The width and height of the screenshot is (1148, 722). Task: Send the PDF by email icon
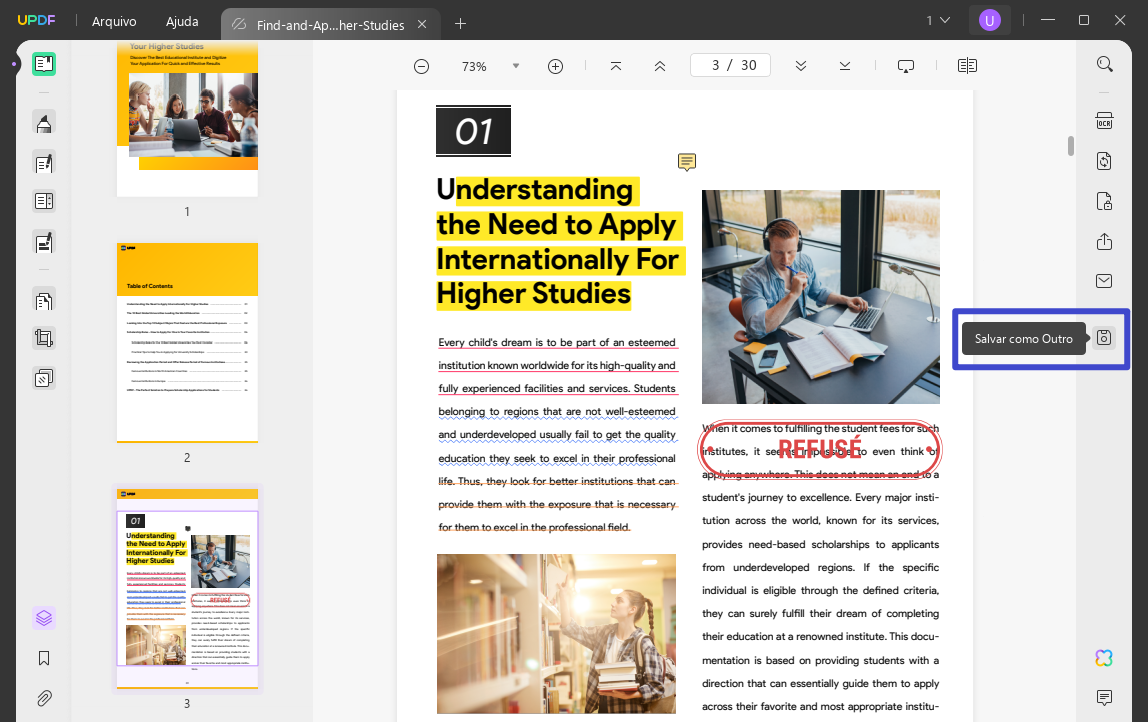point(1104,281)
